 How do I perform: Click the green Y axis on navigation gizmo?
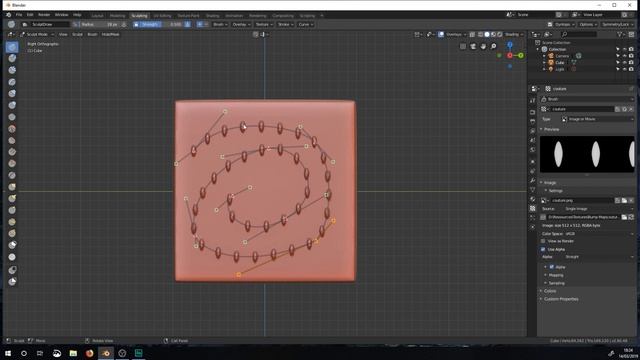click(x=521, y=55)
